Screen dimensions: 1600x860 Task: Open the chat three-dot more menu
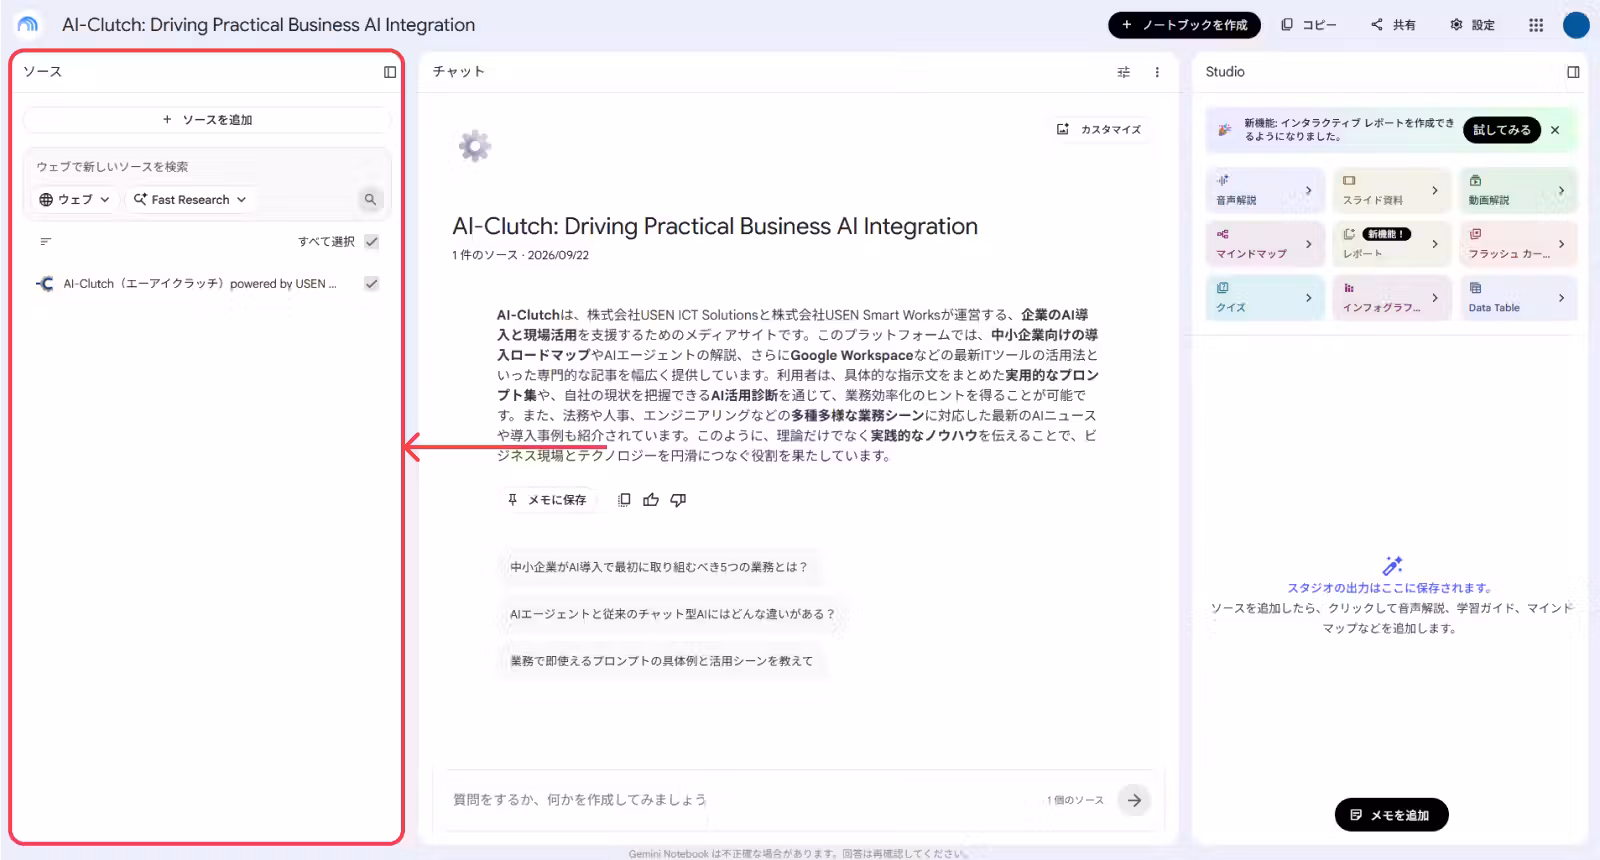tap(1157, 72)
